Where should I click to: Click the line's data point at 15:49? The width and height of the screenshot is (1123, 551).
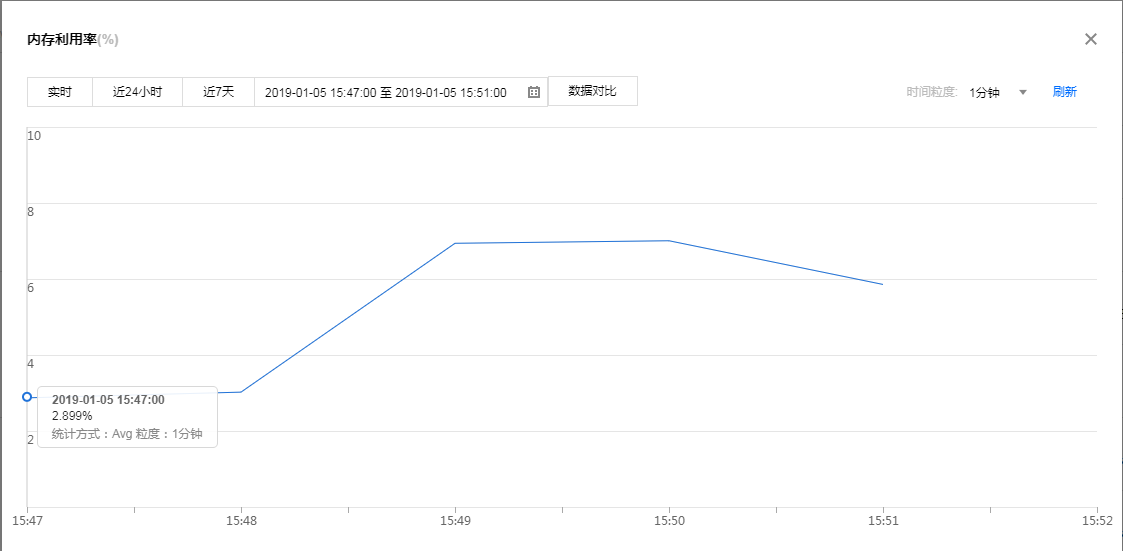pyautogui.click(x=455, y=243)
